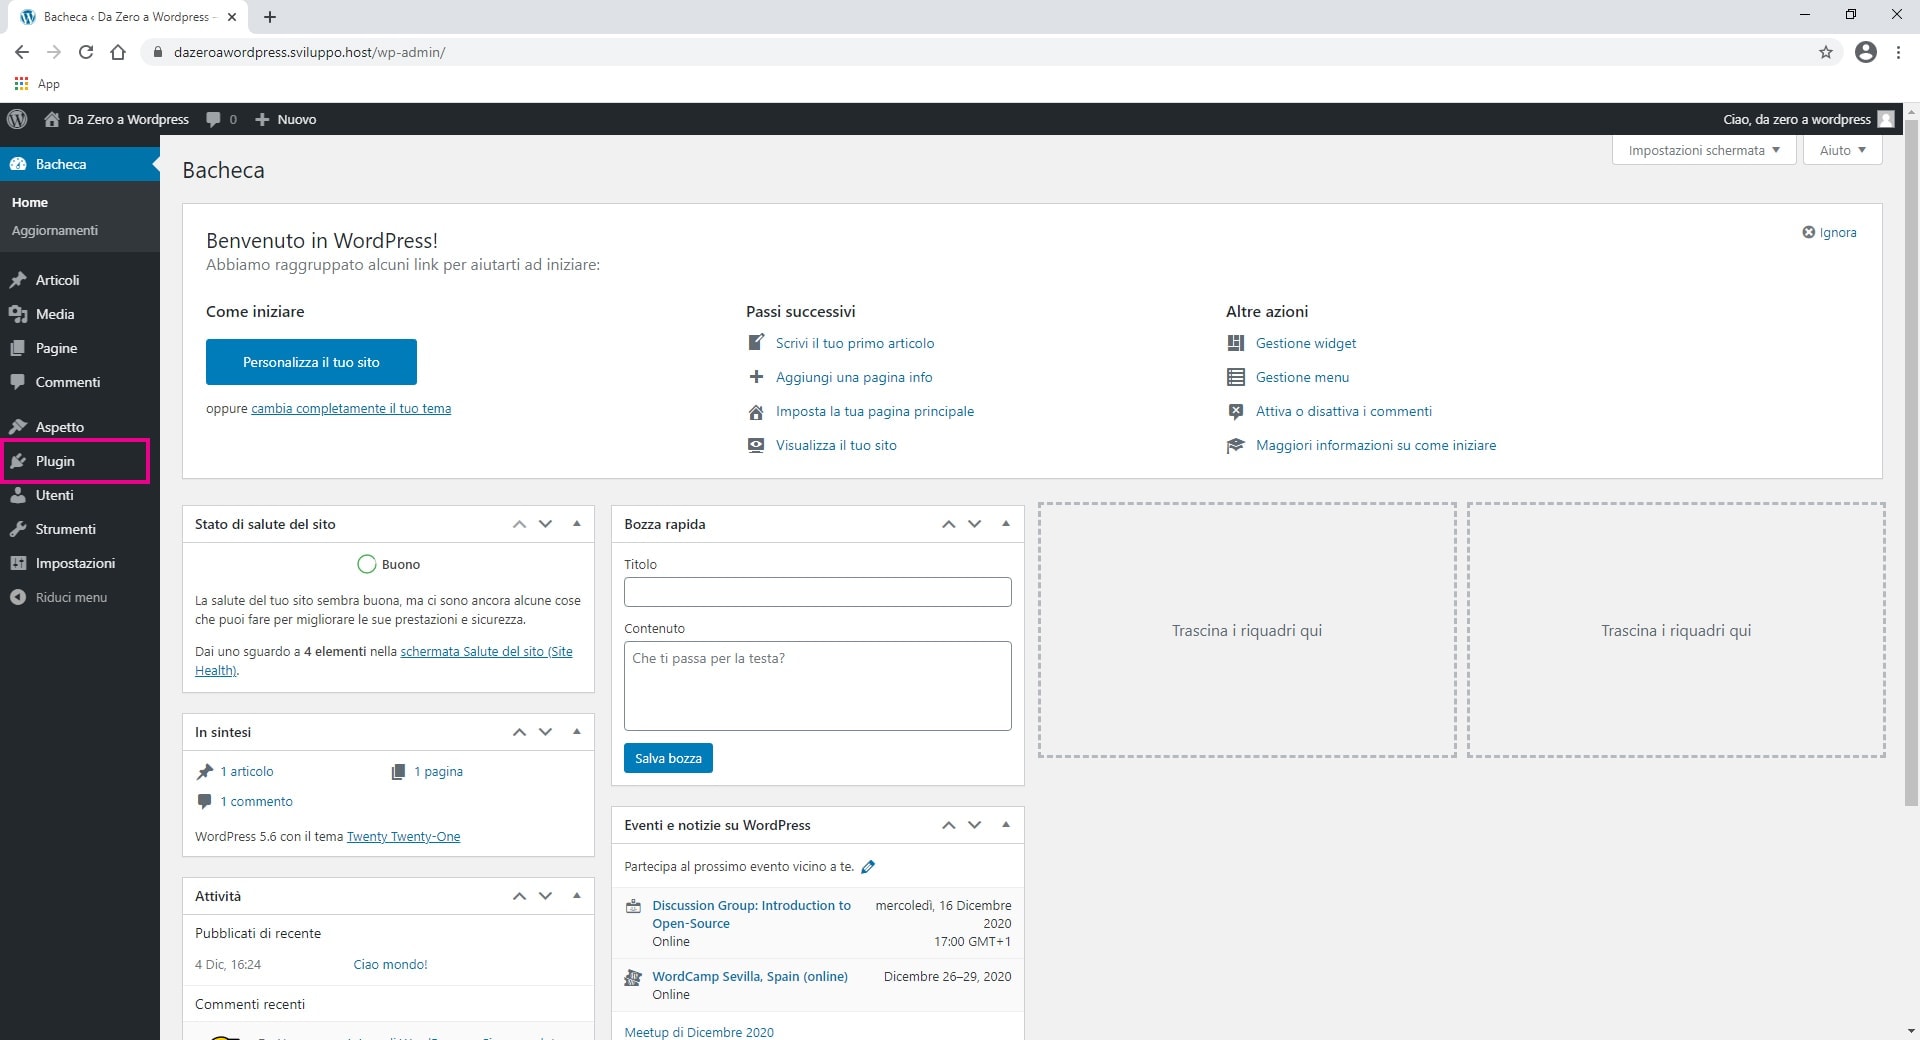Open the Impostazioni menu item
1920x1040 pixels.
click(x=80, y=563)
